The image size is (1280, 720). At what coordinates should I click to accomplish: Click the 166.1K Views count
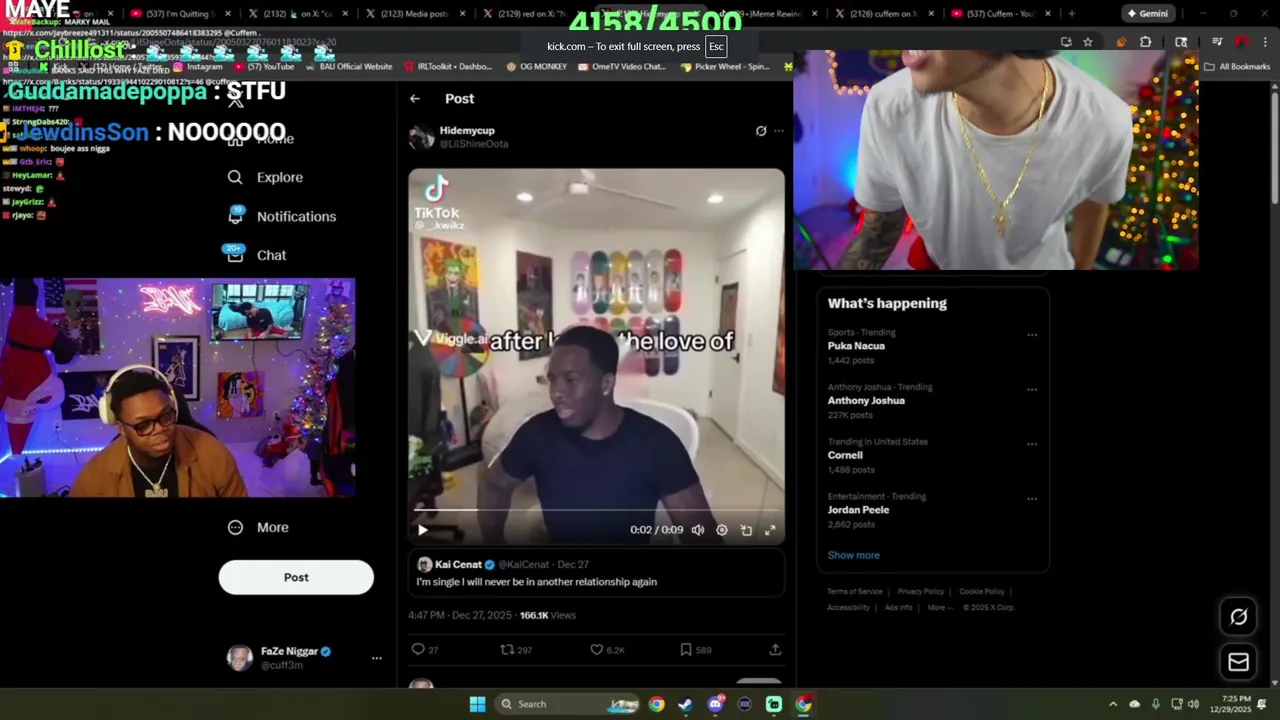[x=547, y=615]
